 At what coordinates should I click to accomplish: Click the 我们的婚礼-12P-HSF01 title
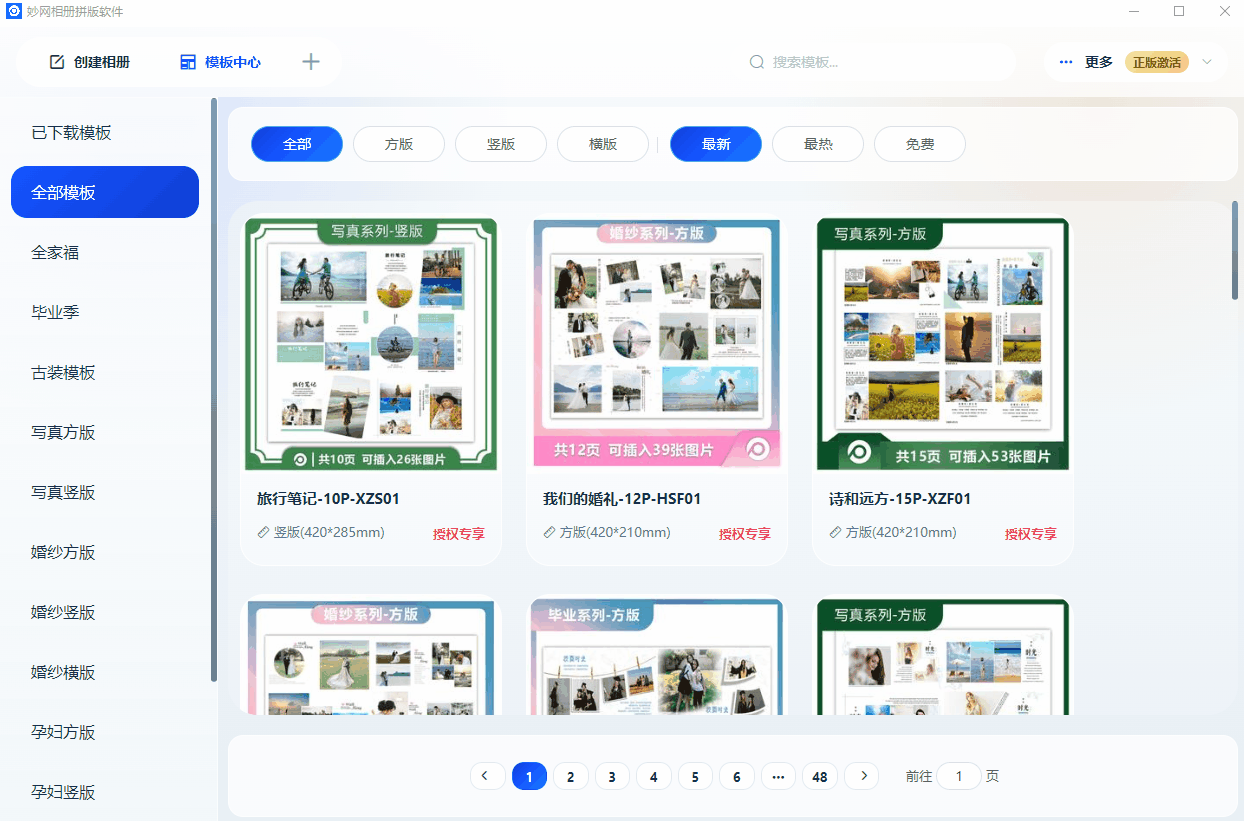point(622,498)
